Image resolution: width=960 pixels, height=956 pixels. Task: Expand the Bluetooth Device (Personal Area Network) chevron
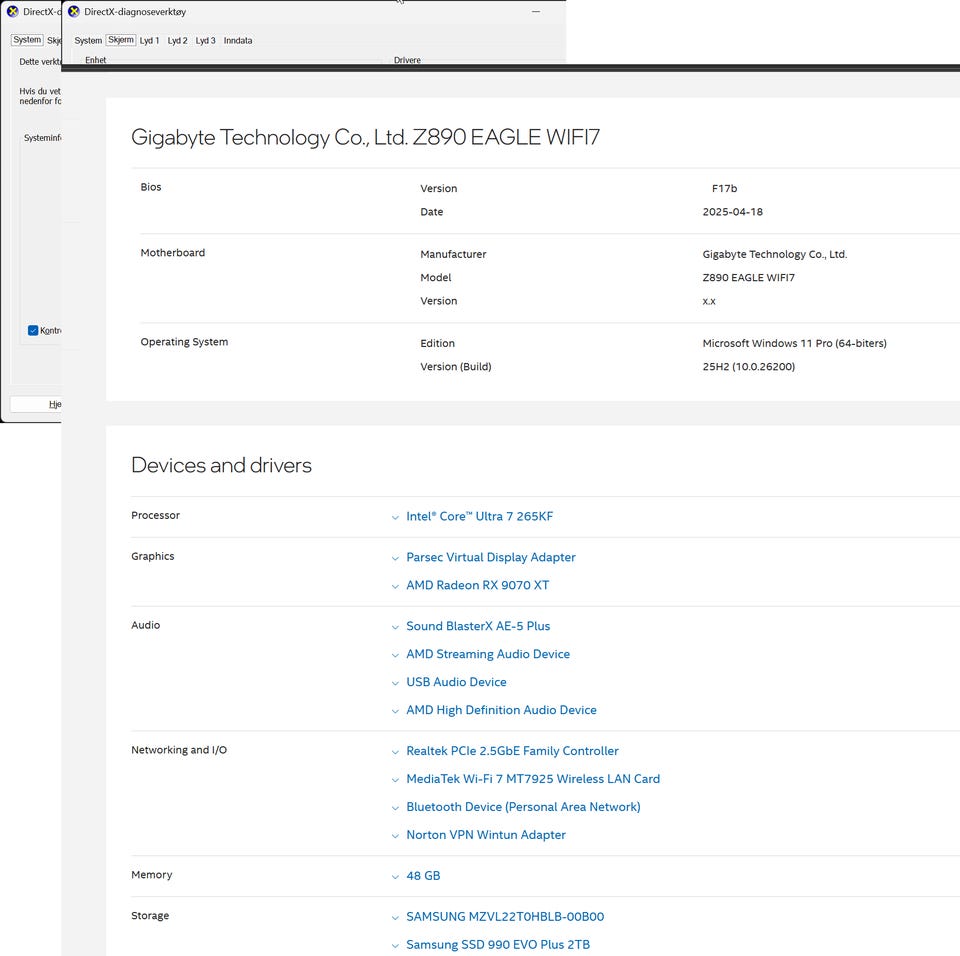[x=395, y=808]
